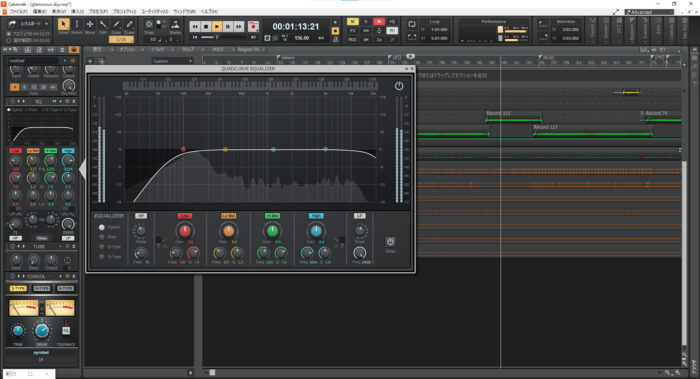Click the metronome icon near tempo

[x=335, y=39]
